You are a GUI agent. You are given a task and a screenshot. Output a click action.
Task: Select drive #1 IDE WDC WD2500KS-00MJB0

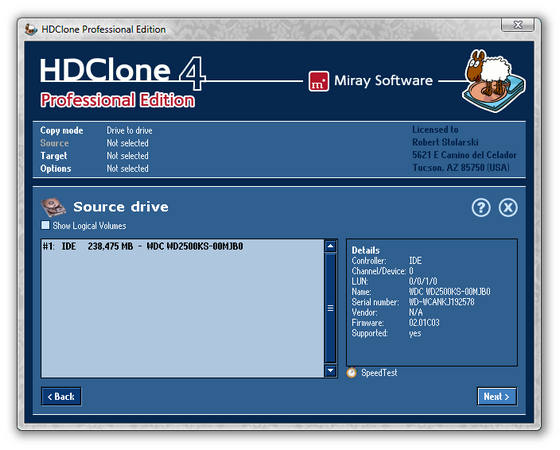(x=182, y=246)
